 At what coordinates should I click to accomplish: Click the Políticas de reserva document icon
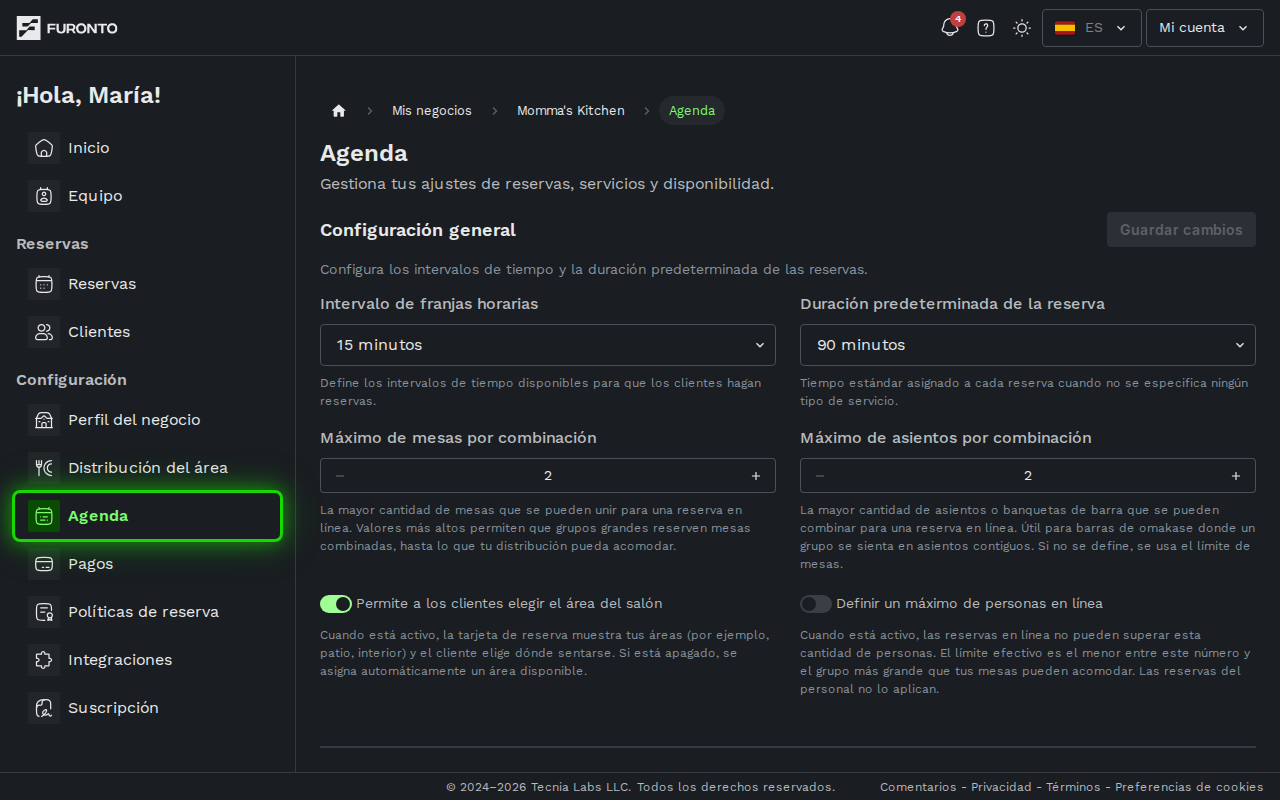(x=44, y=612)
